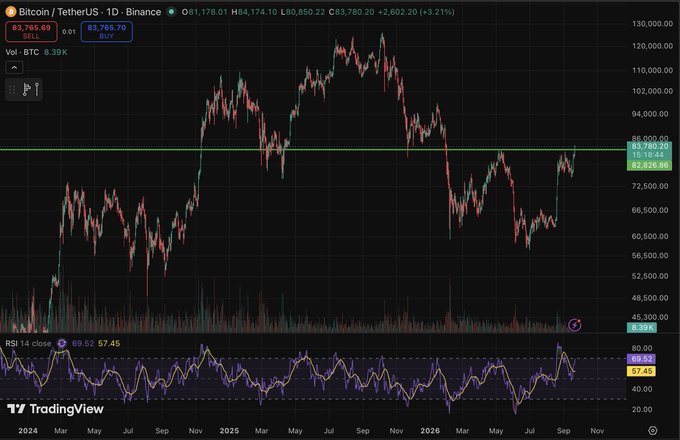
Task: Click the O81,178.01 open price value
Action: (x=204, y=12)
